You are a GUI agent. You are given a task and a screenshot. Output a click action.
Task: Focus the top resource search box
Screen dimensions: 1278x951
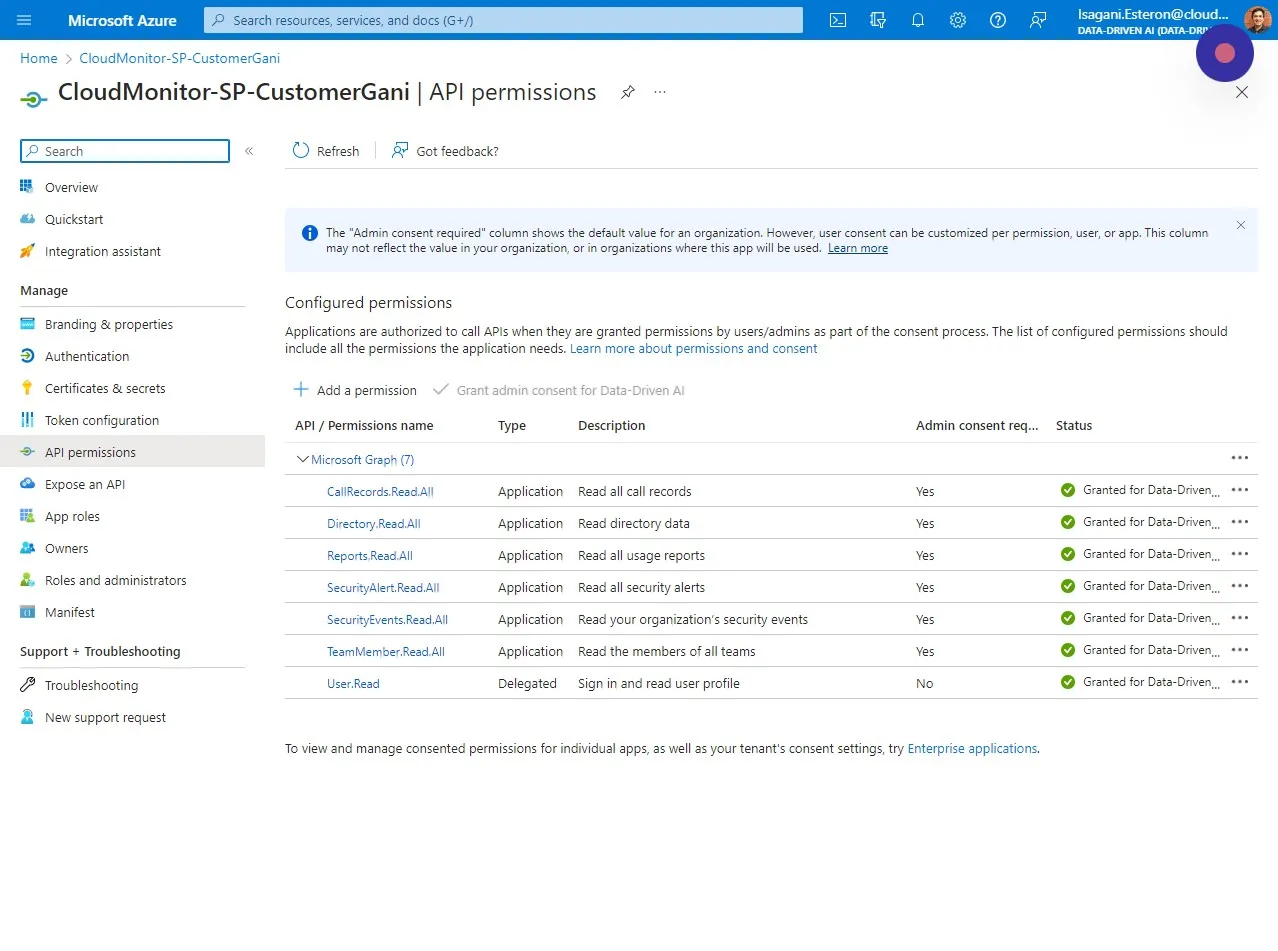[x=503, y=20]
